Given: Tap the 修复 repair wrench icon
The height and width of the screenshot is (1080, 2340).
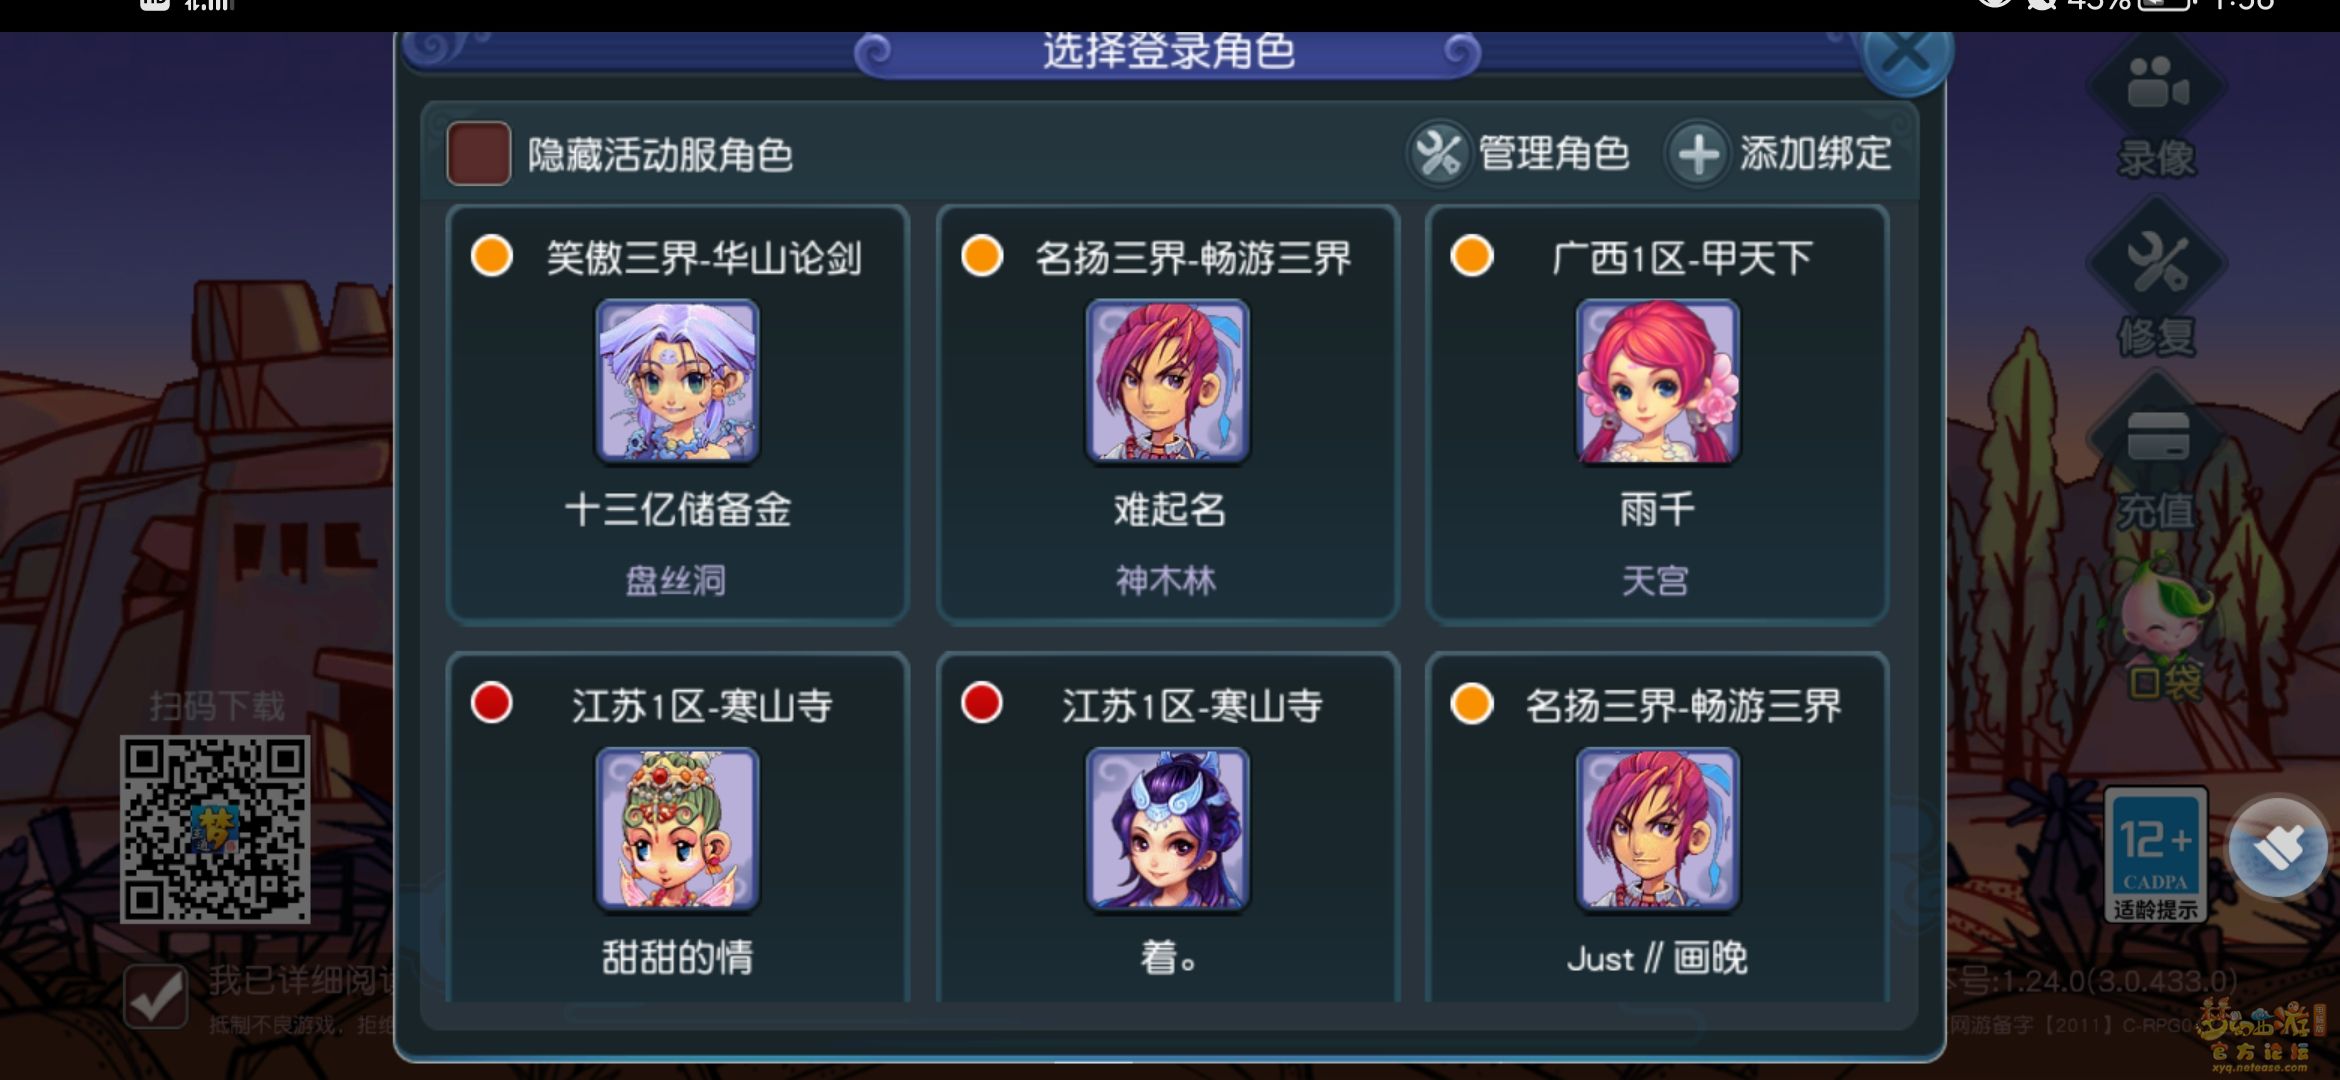Looking at the screenshot, I should coord(2157,262).
